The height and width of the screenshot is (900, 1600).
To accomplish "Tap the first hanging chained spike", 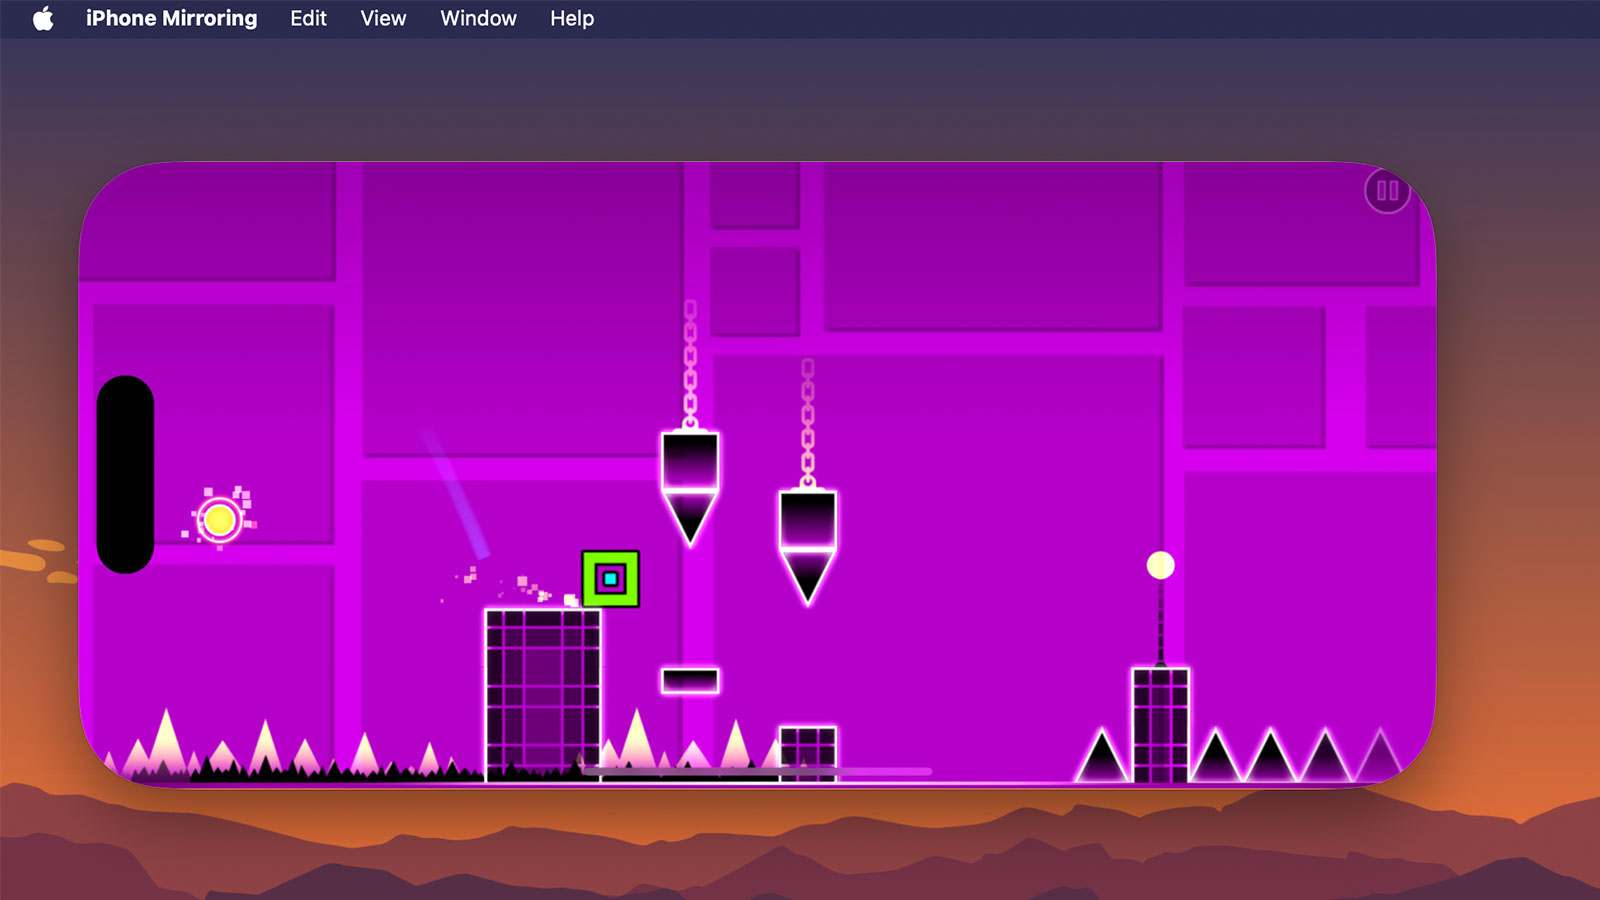I will tap(690, 488).
